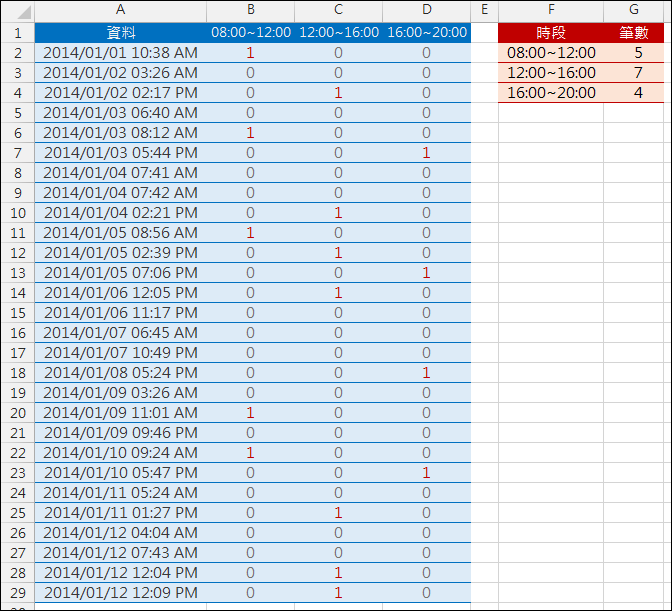
Task: Select cell 2014/01/02 02:17 PM
Action: pyautogui.click(x=120, y=93)
